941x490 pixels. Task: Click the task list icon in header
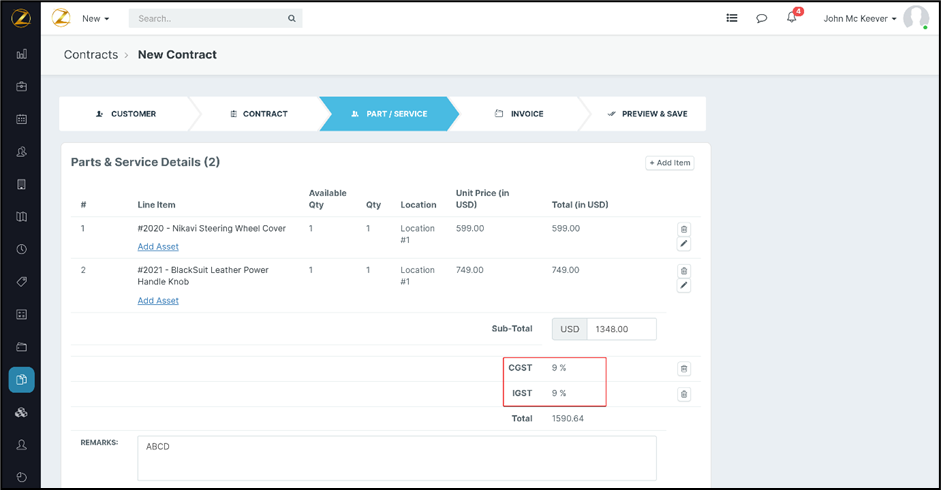pyautogui.click(x=732, y=18)
